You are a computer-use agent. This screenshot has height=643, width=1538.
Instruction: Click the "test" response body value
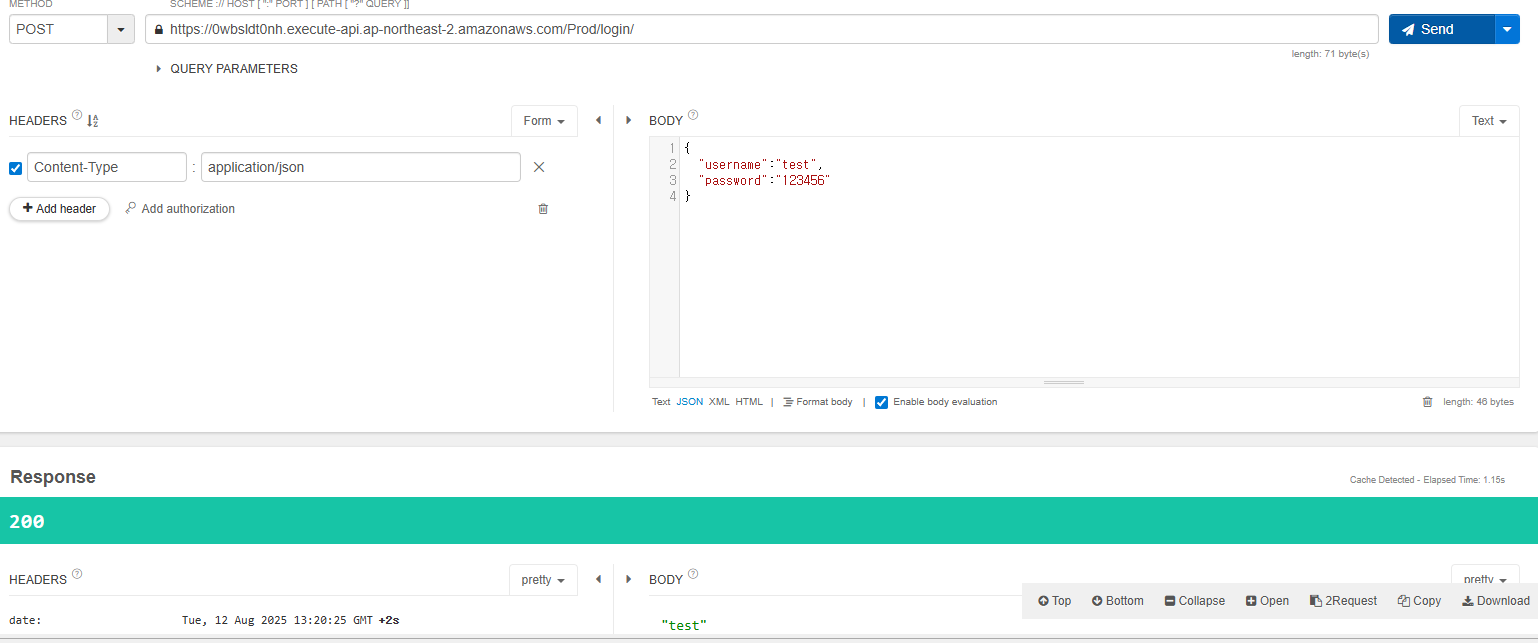pos(684,625)
